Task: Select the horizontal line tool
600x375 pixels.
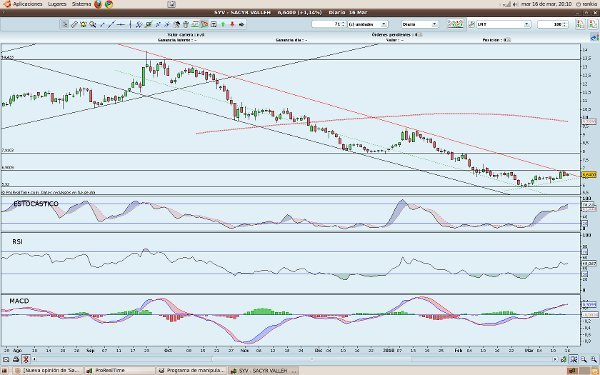Action: pyautogui.click(x=121, y=24)
